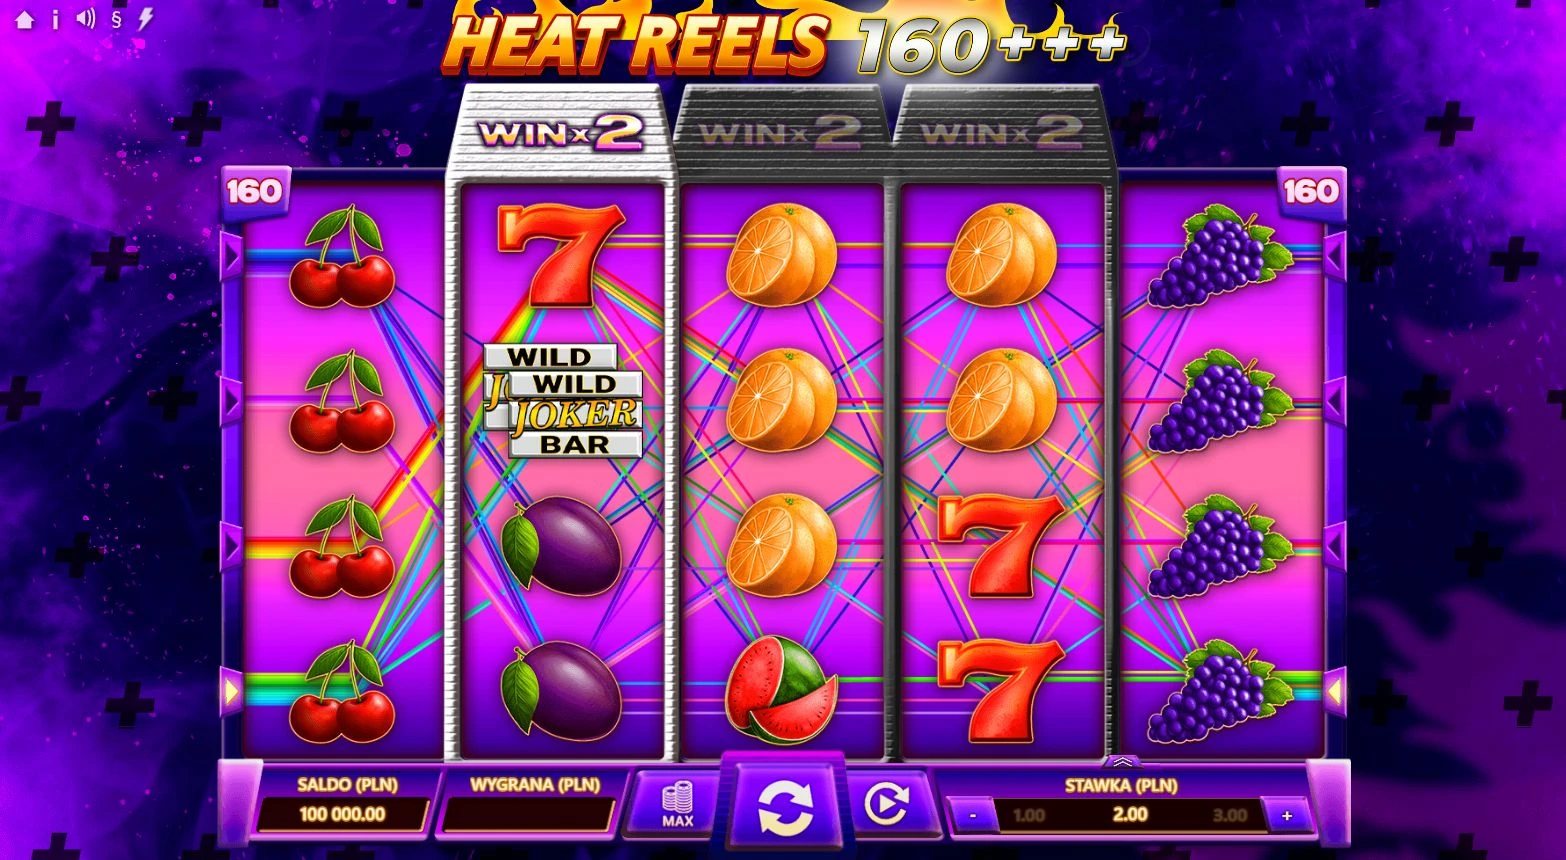Open the rules paragraph icon
The height and width of the screenshot is (860, 1566).
[116, 18]
